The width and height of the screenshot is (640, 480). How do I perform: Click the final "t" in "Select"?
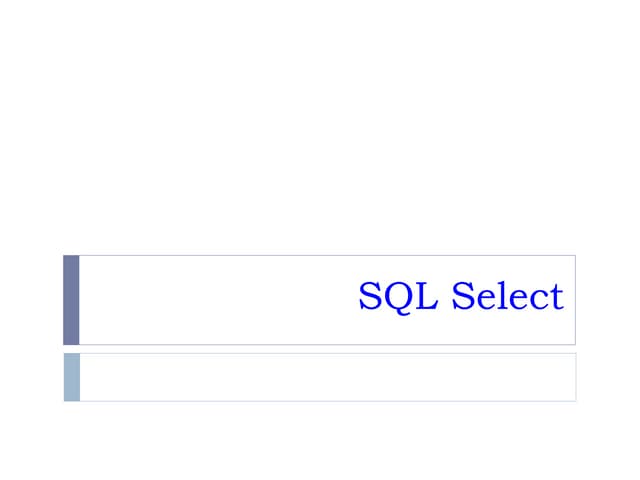point(557,298)
